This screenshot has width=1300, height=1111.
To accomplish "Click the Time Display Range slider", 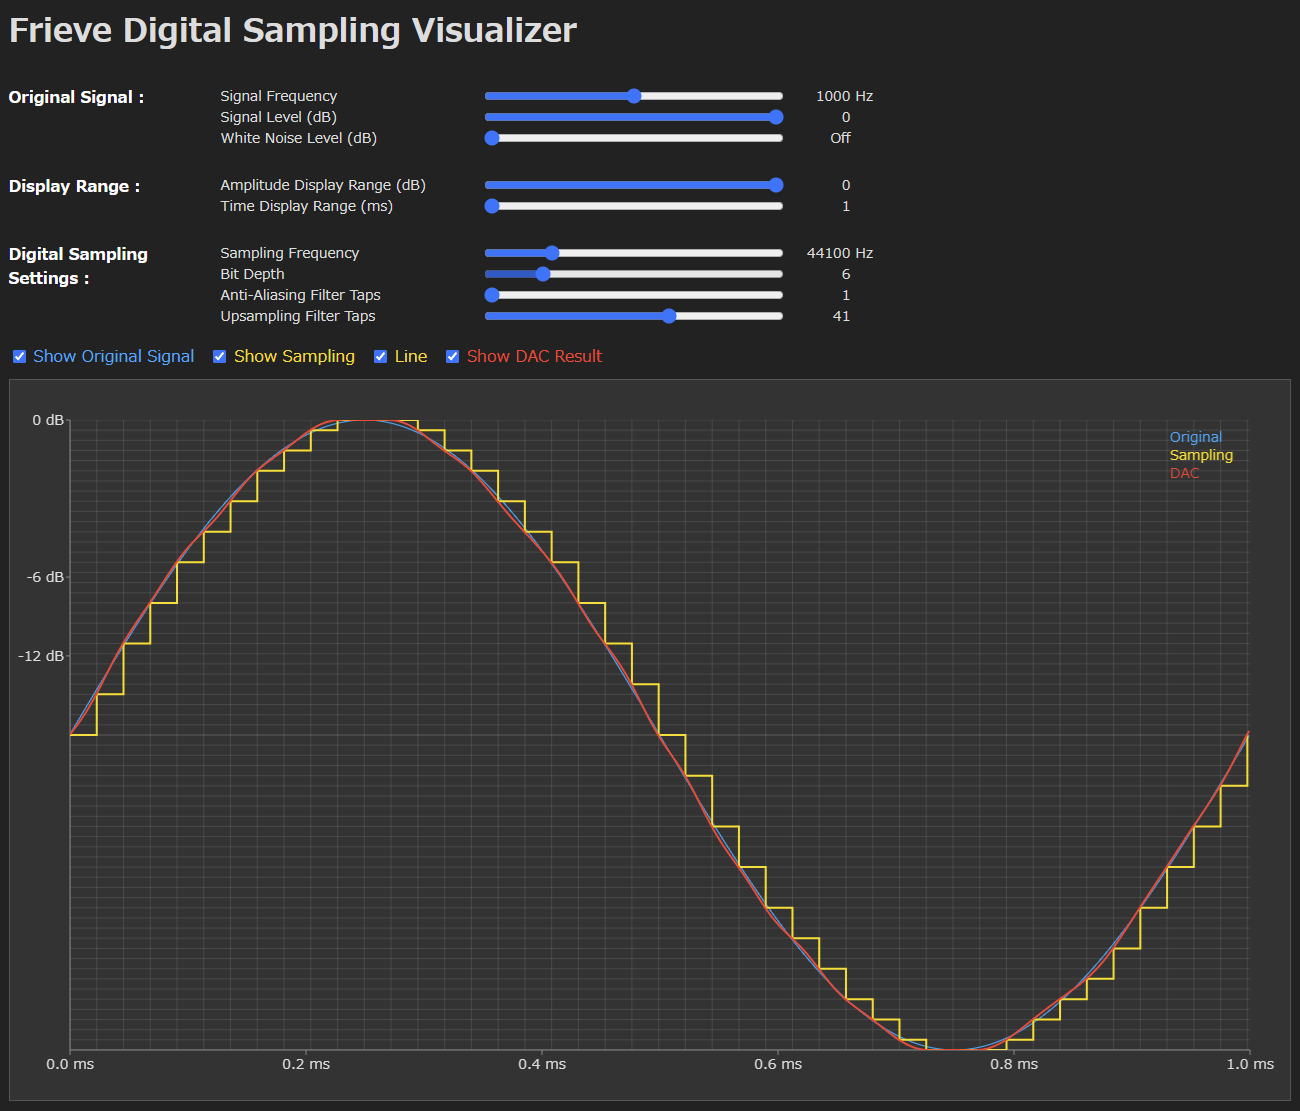I will click(491, 206).
